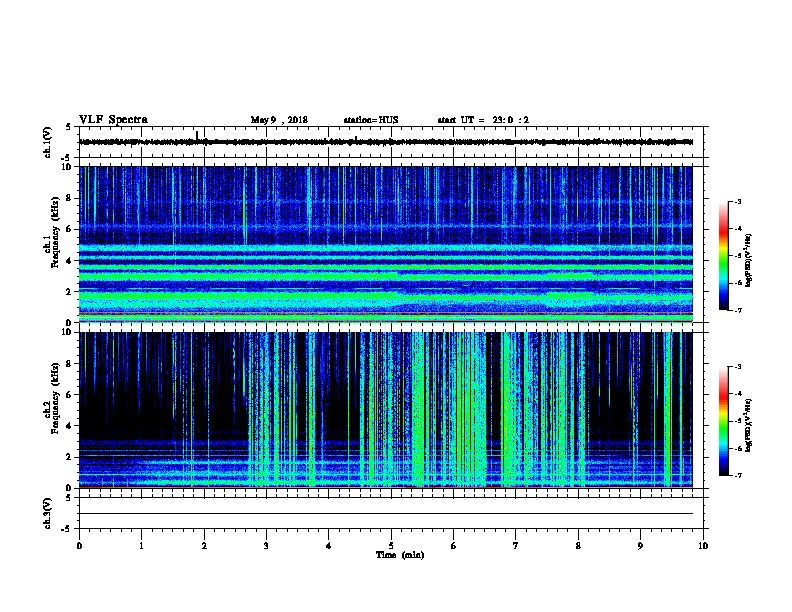Image resolution: width=792 pixels, height=612 pixels.
Task: Click the "8" kHz tick on ch.2 axis
Action: click(70, 364)
